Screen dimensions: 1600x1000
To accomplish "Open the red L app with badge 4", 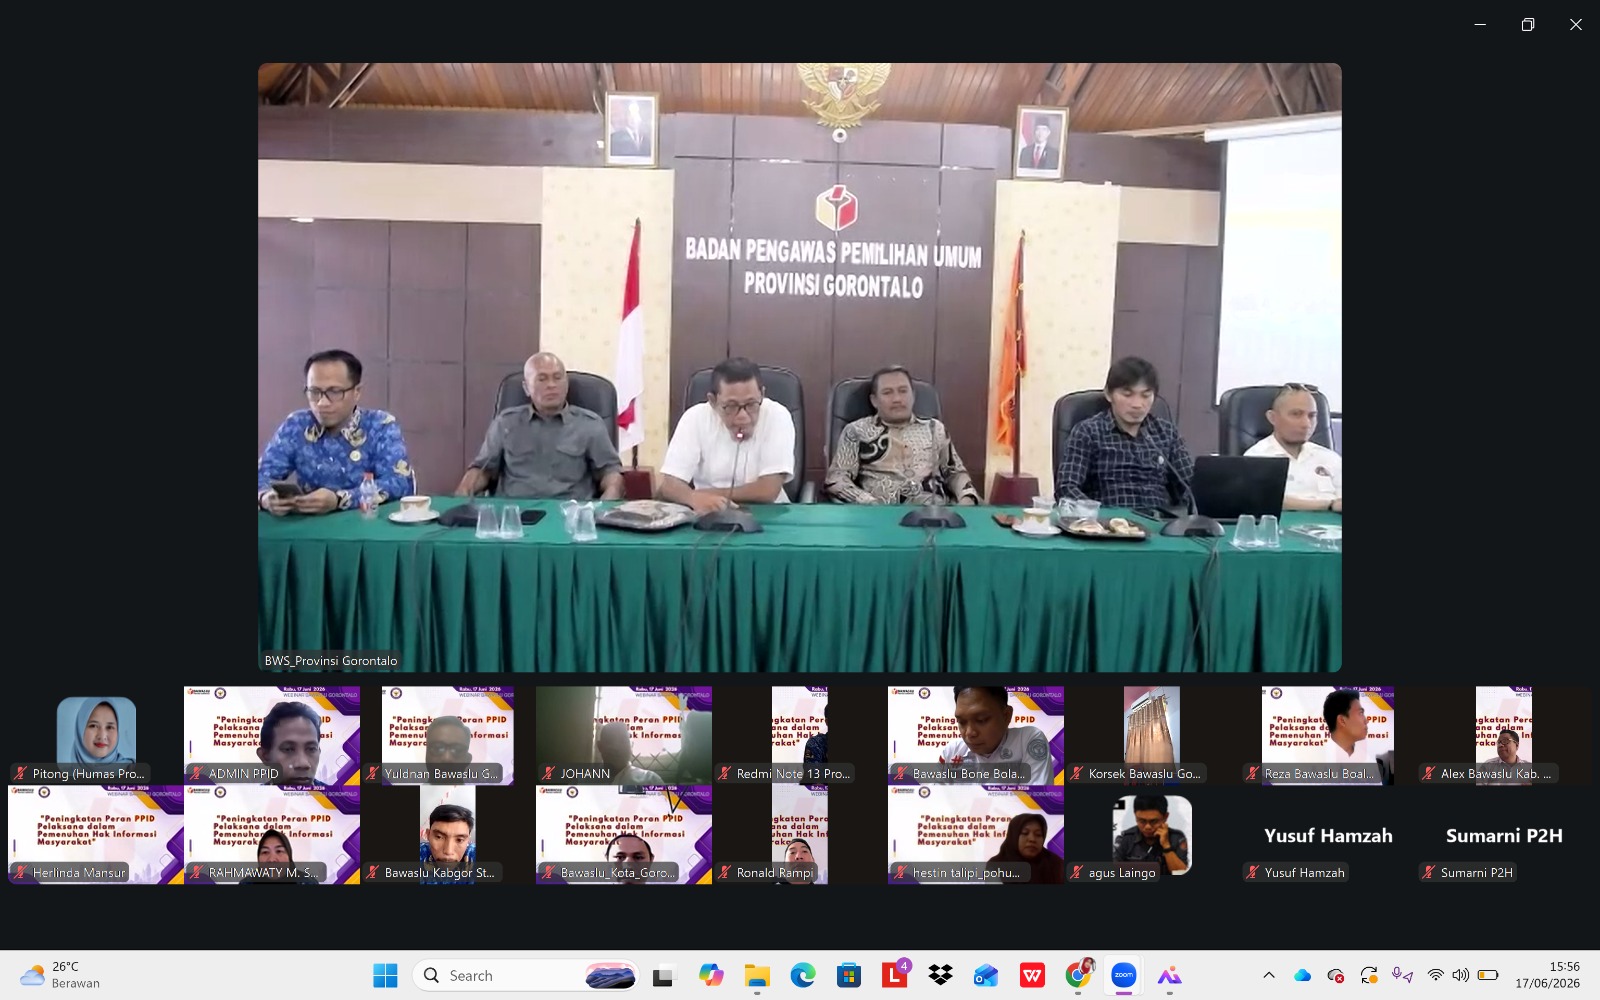I will coord(895,974).
